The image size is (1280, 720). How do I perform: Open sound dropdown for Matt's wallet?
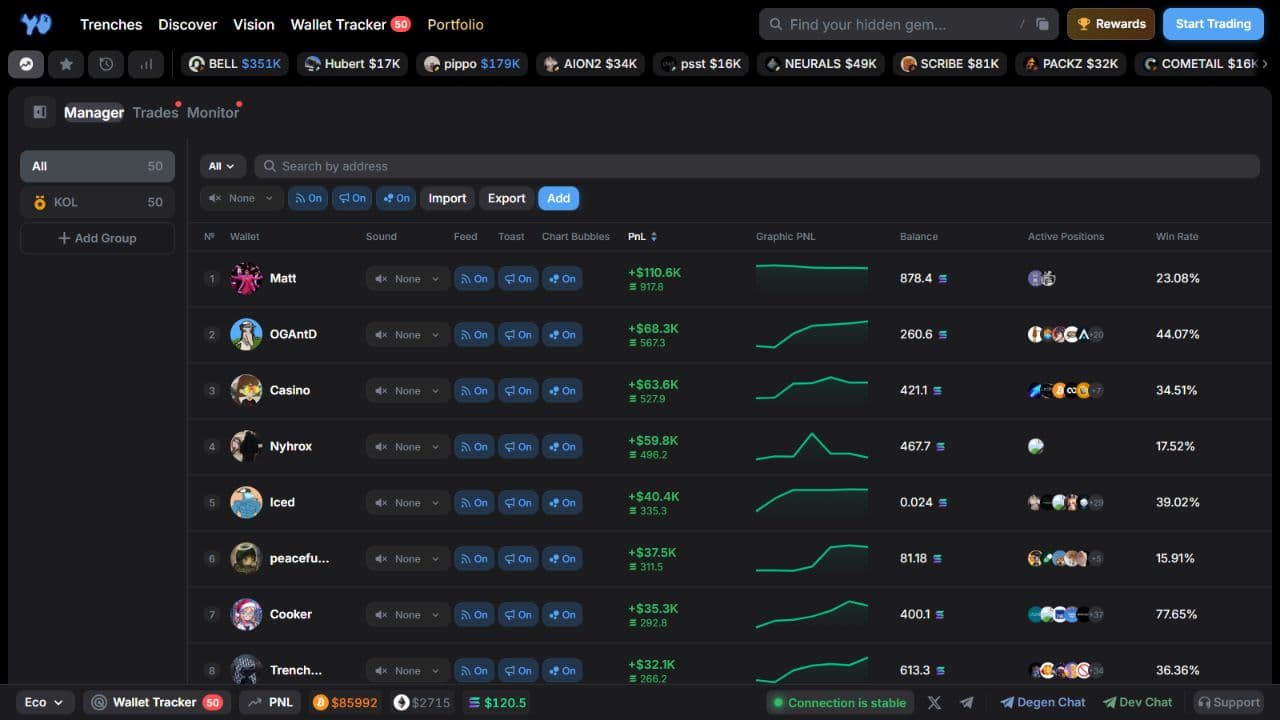pos(407,279)
